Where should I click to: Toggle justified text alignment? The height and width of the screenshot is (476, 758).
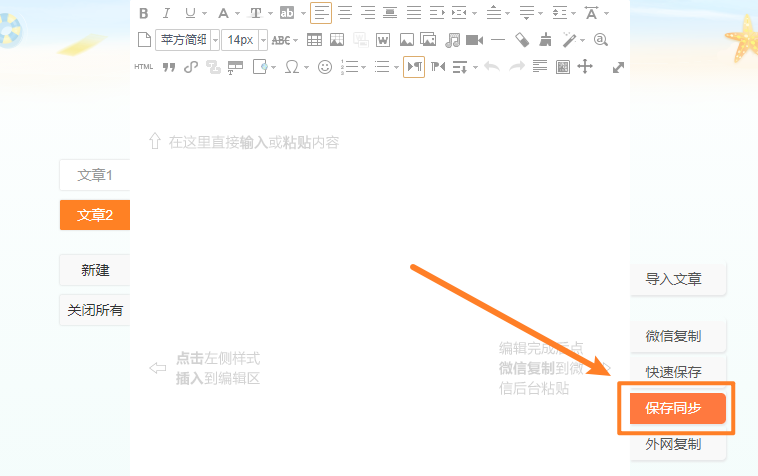click(x=413, y=13)
